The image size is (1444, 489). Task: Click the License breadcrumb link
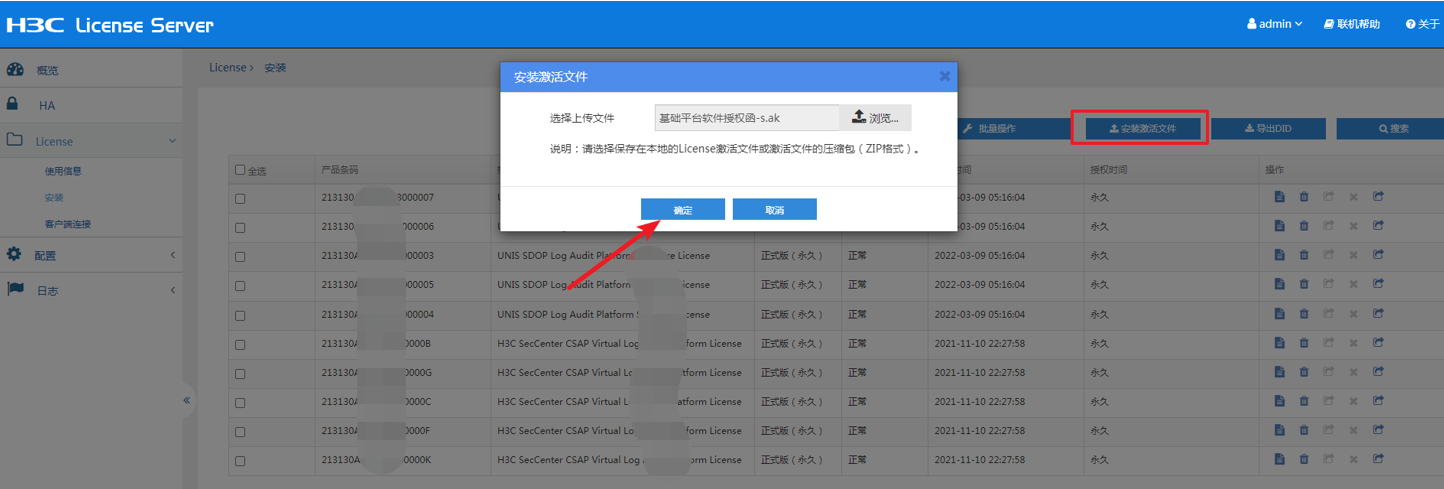point(227,68)
